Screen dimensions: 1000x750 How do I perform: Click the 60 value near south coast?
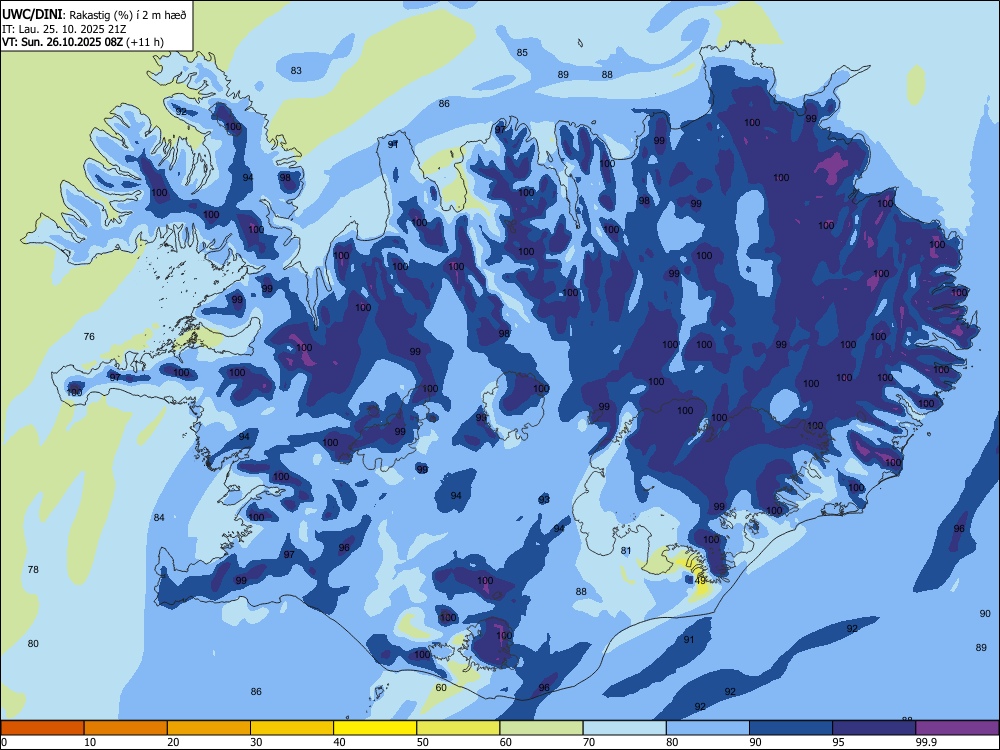pyautogui.click(x=441, y=688)
